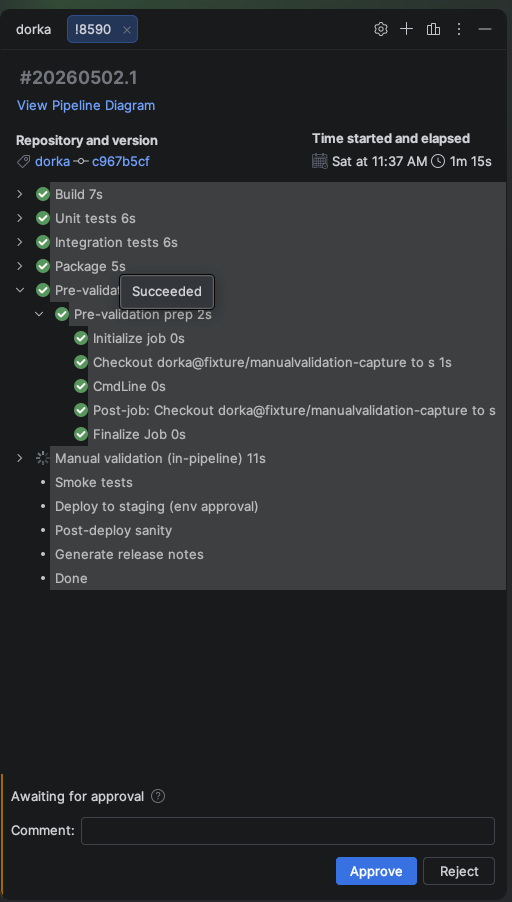Open the vertical three-dot options menu
Image resolution: width=512 pixels, height=902 pixels.
point(459,29)
